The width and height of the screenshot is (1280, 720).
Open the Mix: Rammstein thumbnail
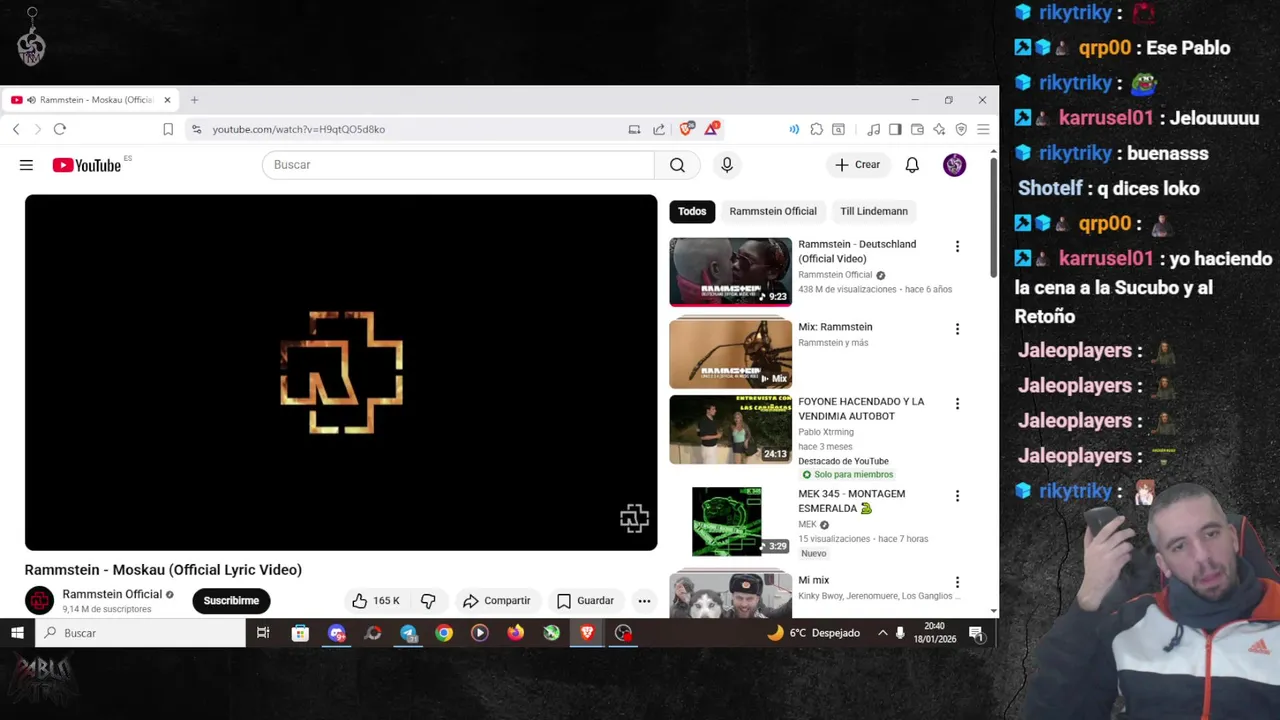730,353
